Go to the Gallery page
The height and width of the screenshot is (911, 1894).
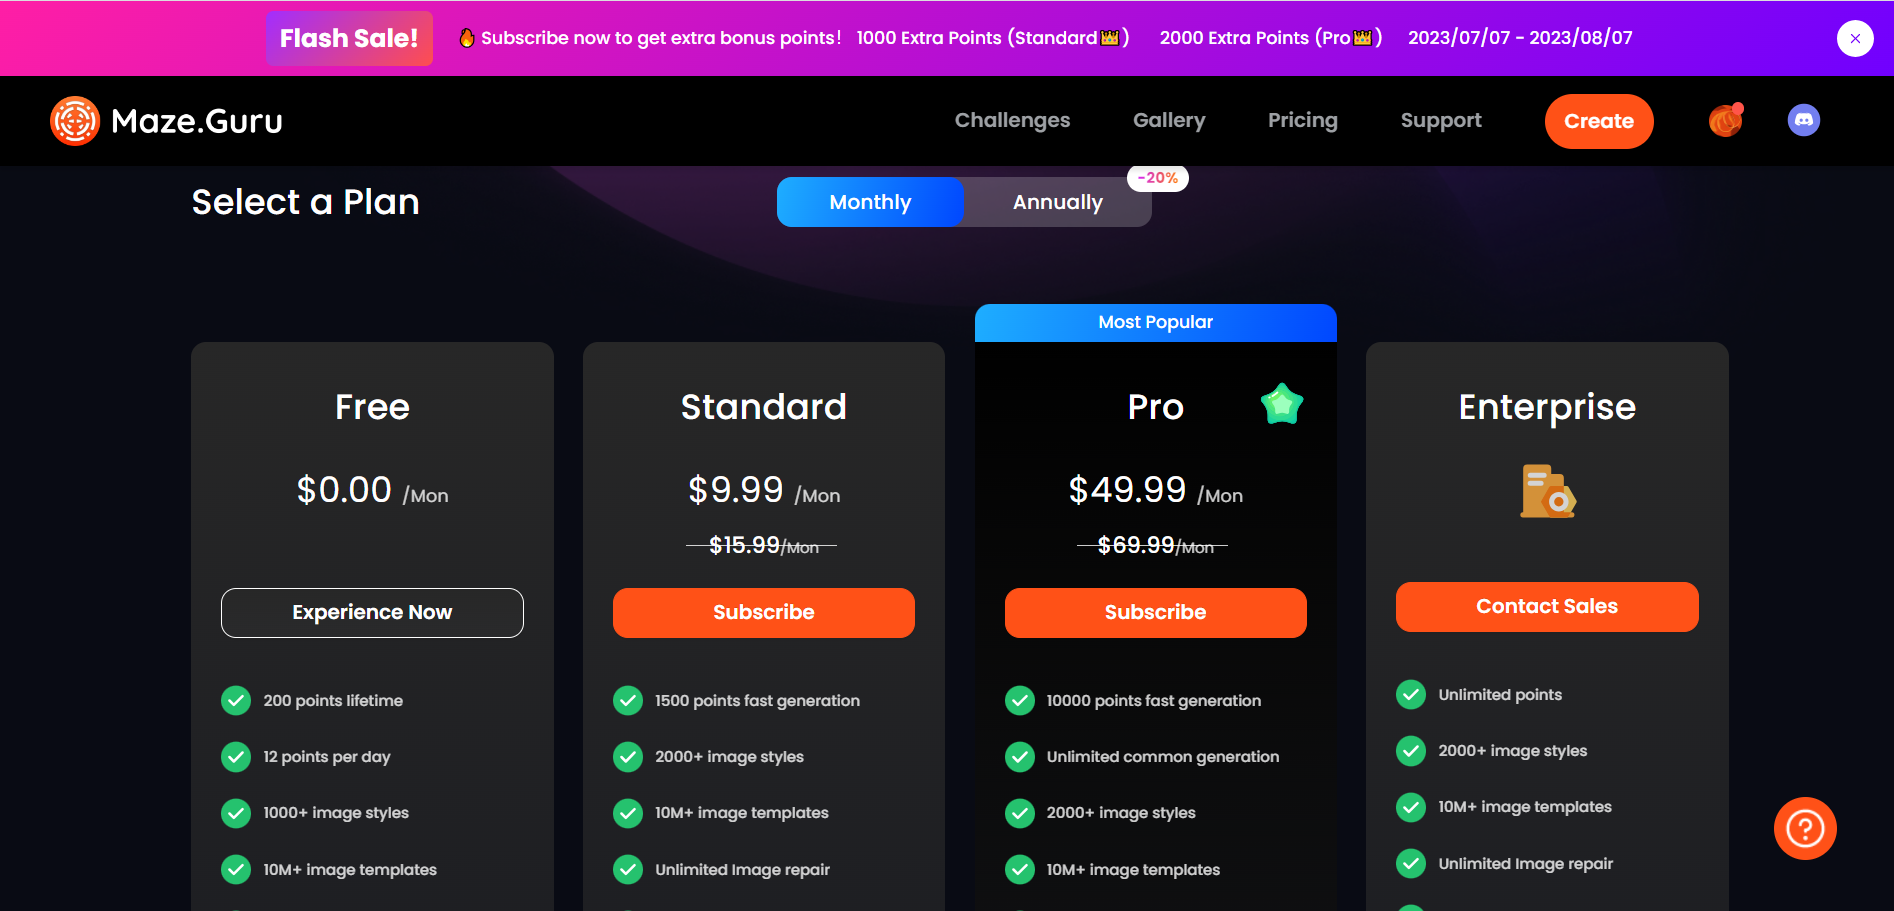(1169, 120)
